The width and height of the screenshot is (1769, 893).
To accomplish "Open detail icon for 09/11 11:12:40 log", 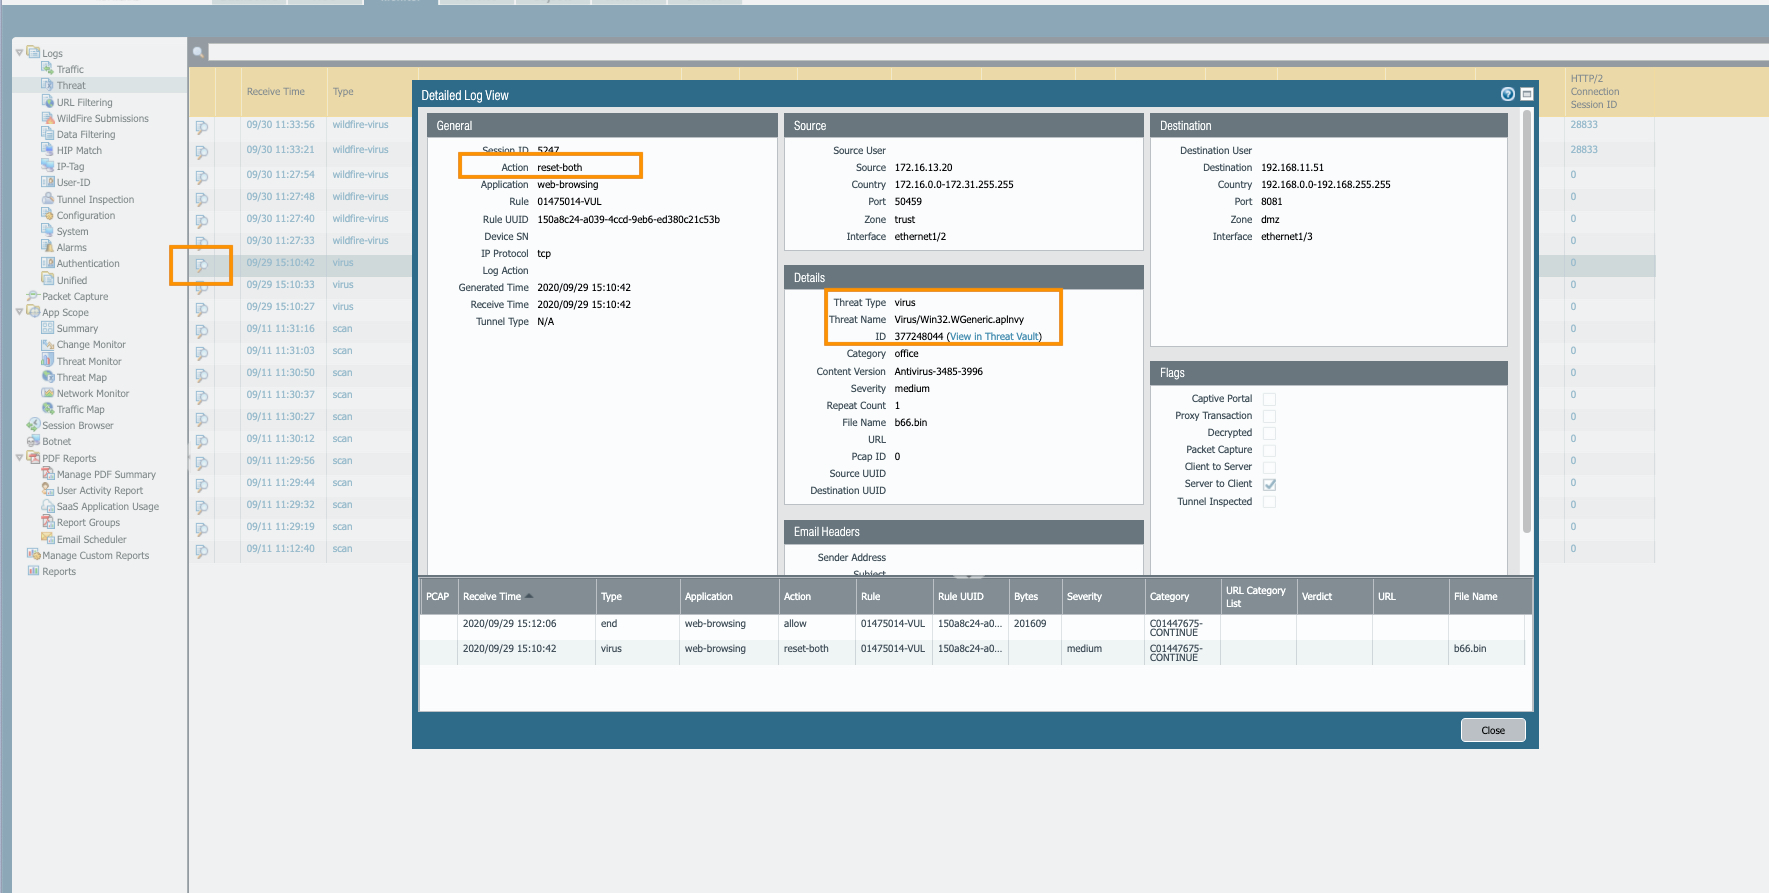I will (x=201, y=551).
